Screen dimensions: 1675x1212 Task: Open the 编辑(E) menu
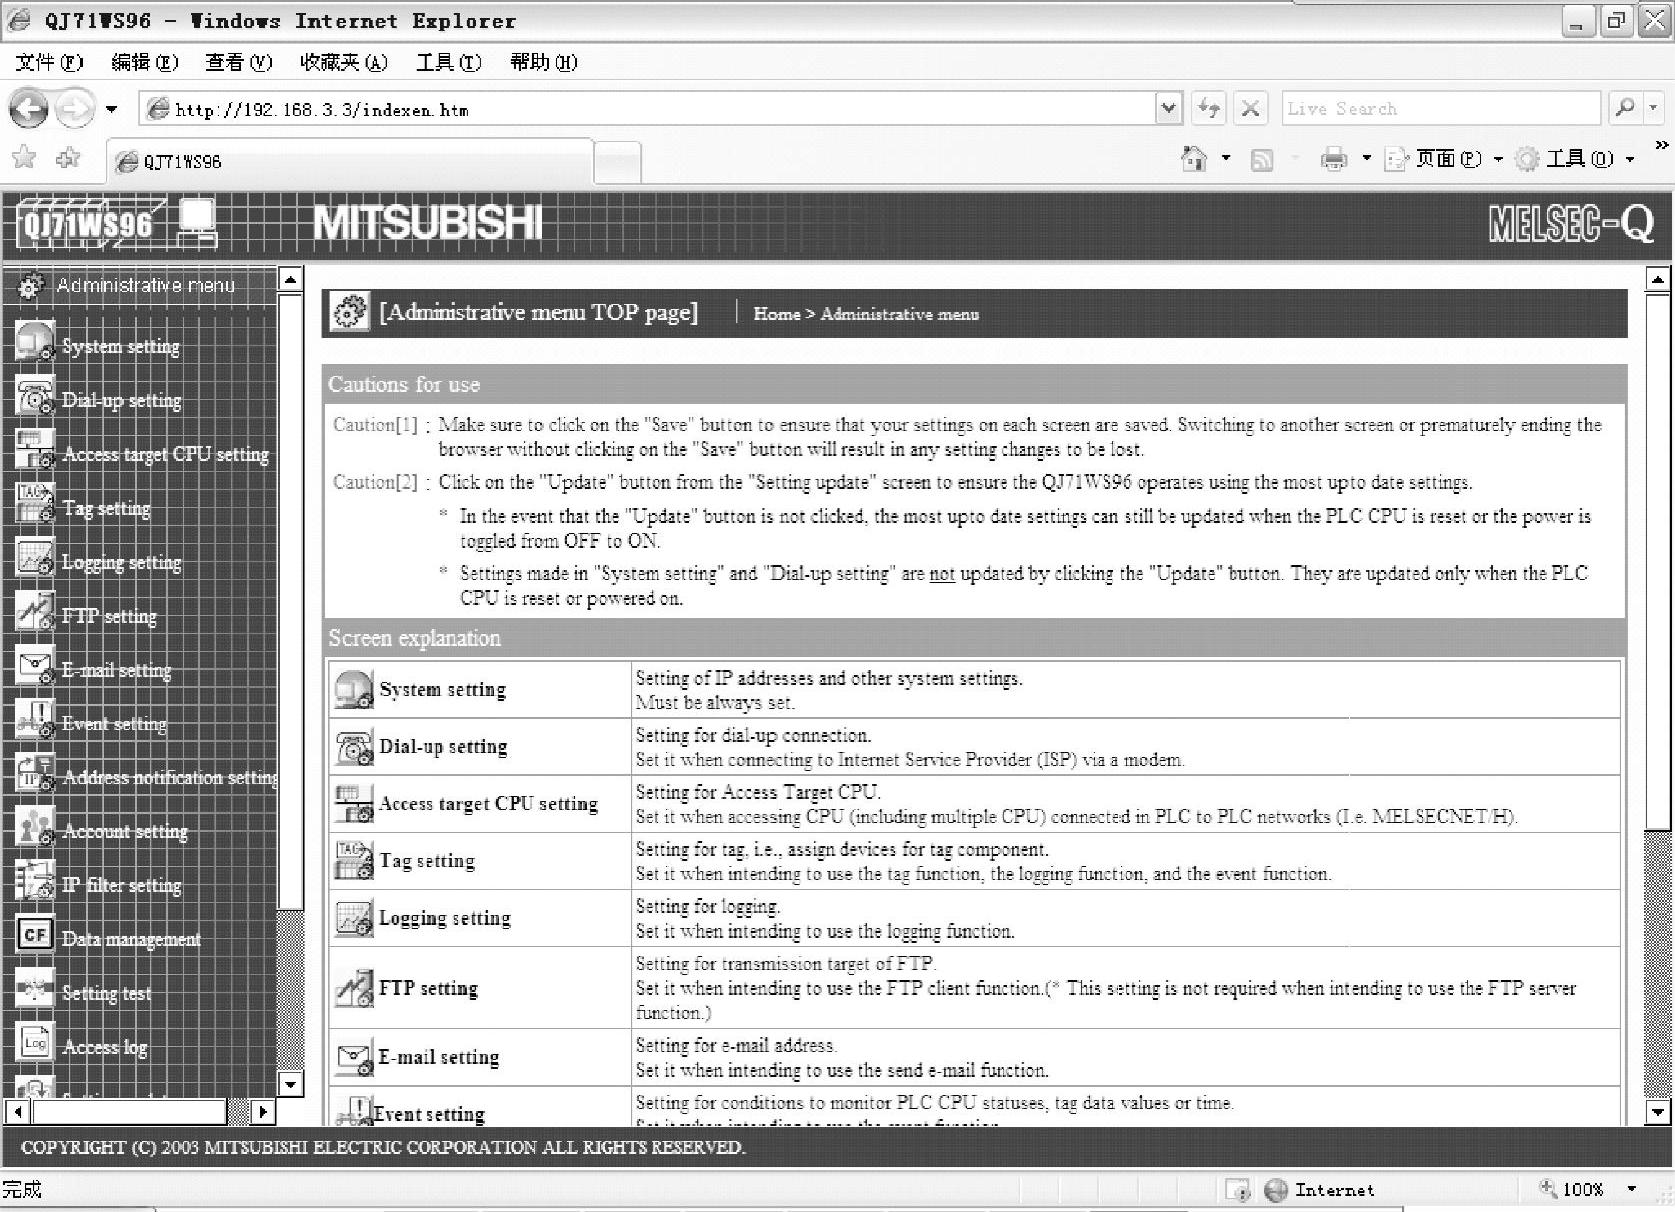pos(145,62)
